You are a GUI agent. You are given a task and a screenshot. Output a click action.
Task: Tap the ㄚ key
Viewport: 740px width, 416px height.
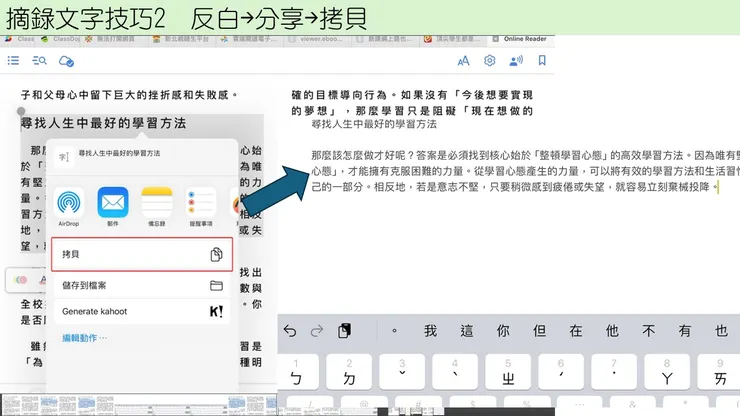tap(667, 372)
